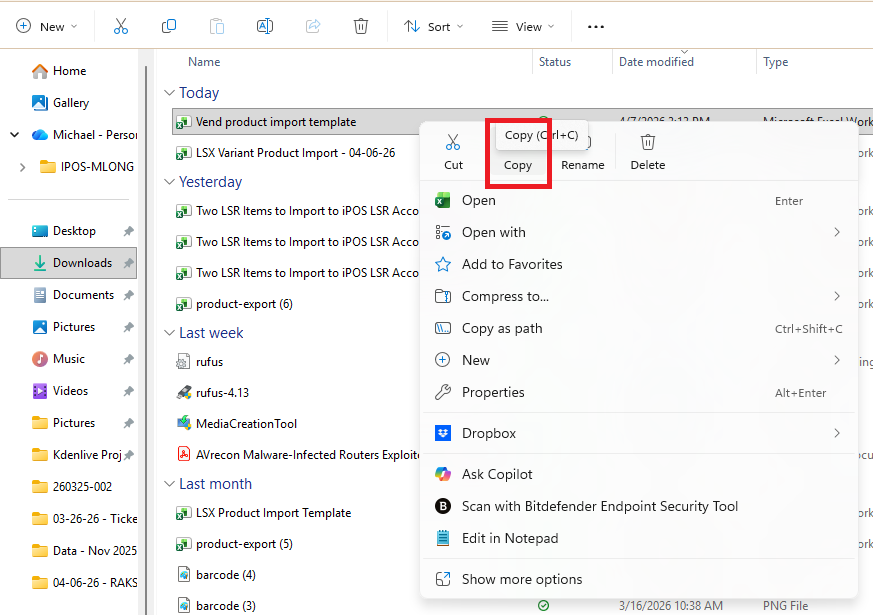Image resolution: width=873 pixels, height=615 pixels.
Task: Click the Share icon in the toolbar
Action: point(313,26)
